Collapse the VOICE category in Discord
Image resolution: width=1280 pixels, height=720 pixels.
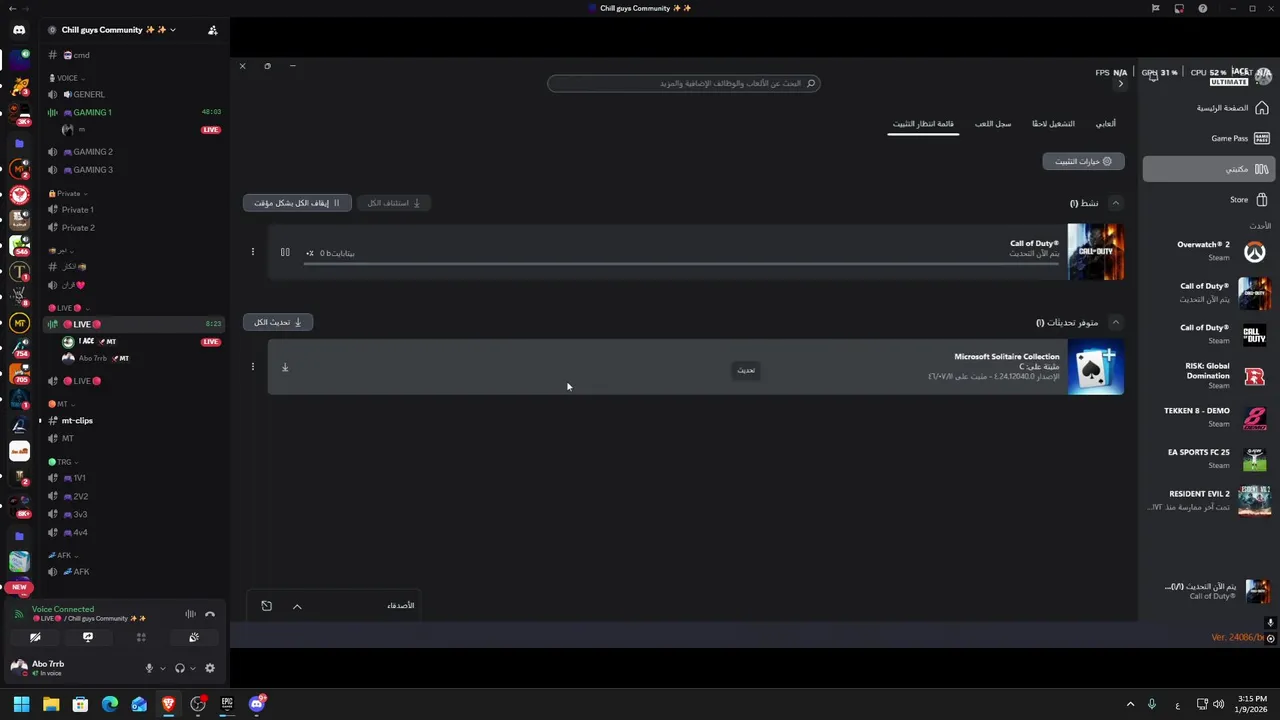(66, 78)
